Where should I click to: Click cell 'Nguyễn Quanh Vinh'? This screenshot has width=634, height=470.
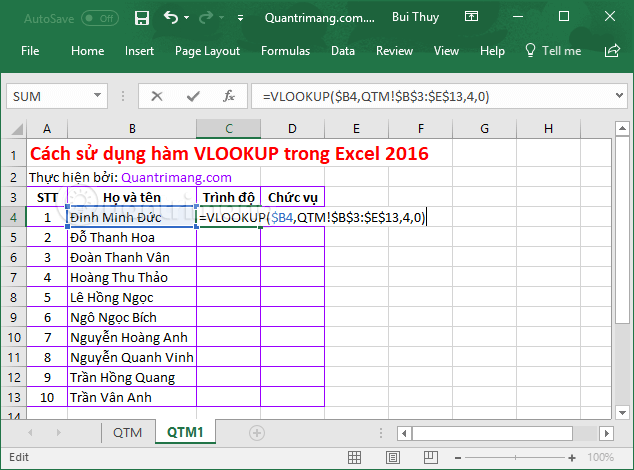coord(132,358)
